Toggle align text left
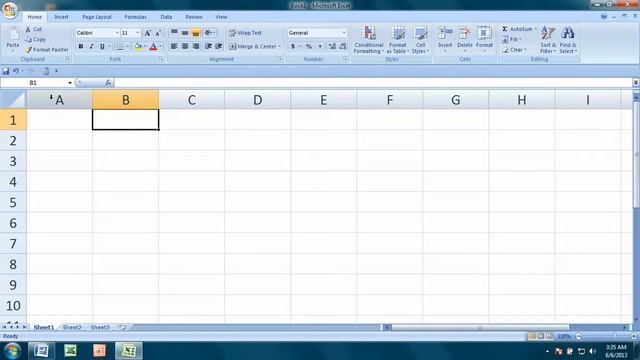This screenshot has height=360, width=640. pos(174,47)
